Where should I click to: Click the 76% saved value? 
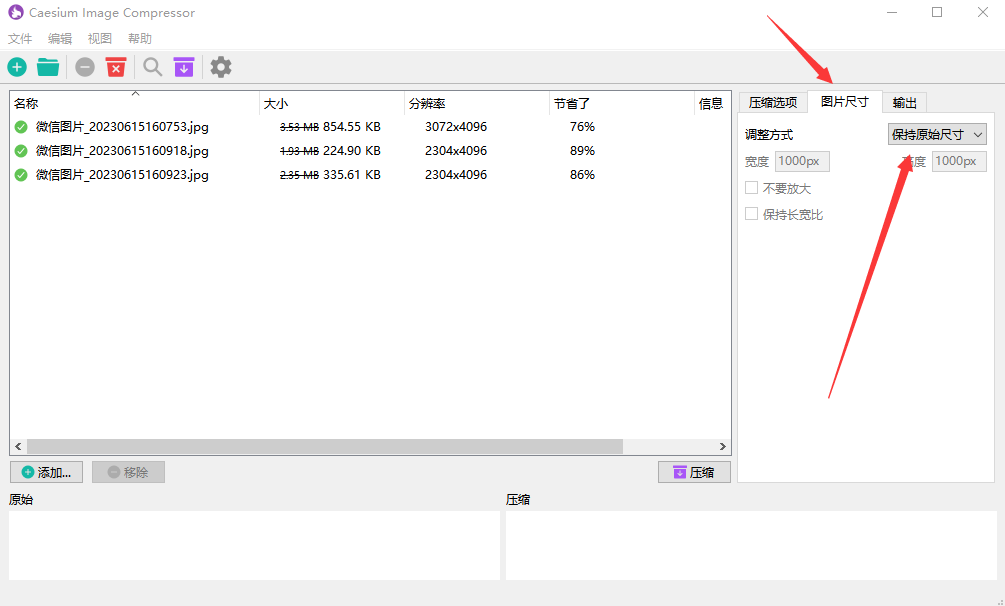pos(582,127)
